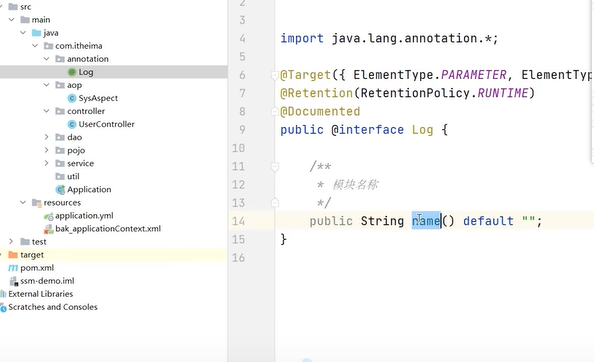The width and height of the screenshot is (594, 362).
Task: Toggle fold marker at Javadoc comment end
Action: (275, 203)
